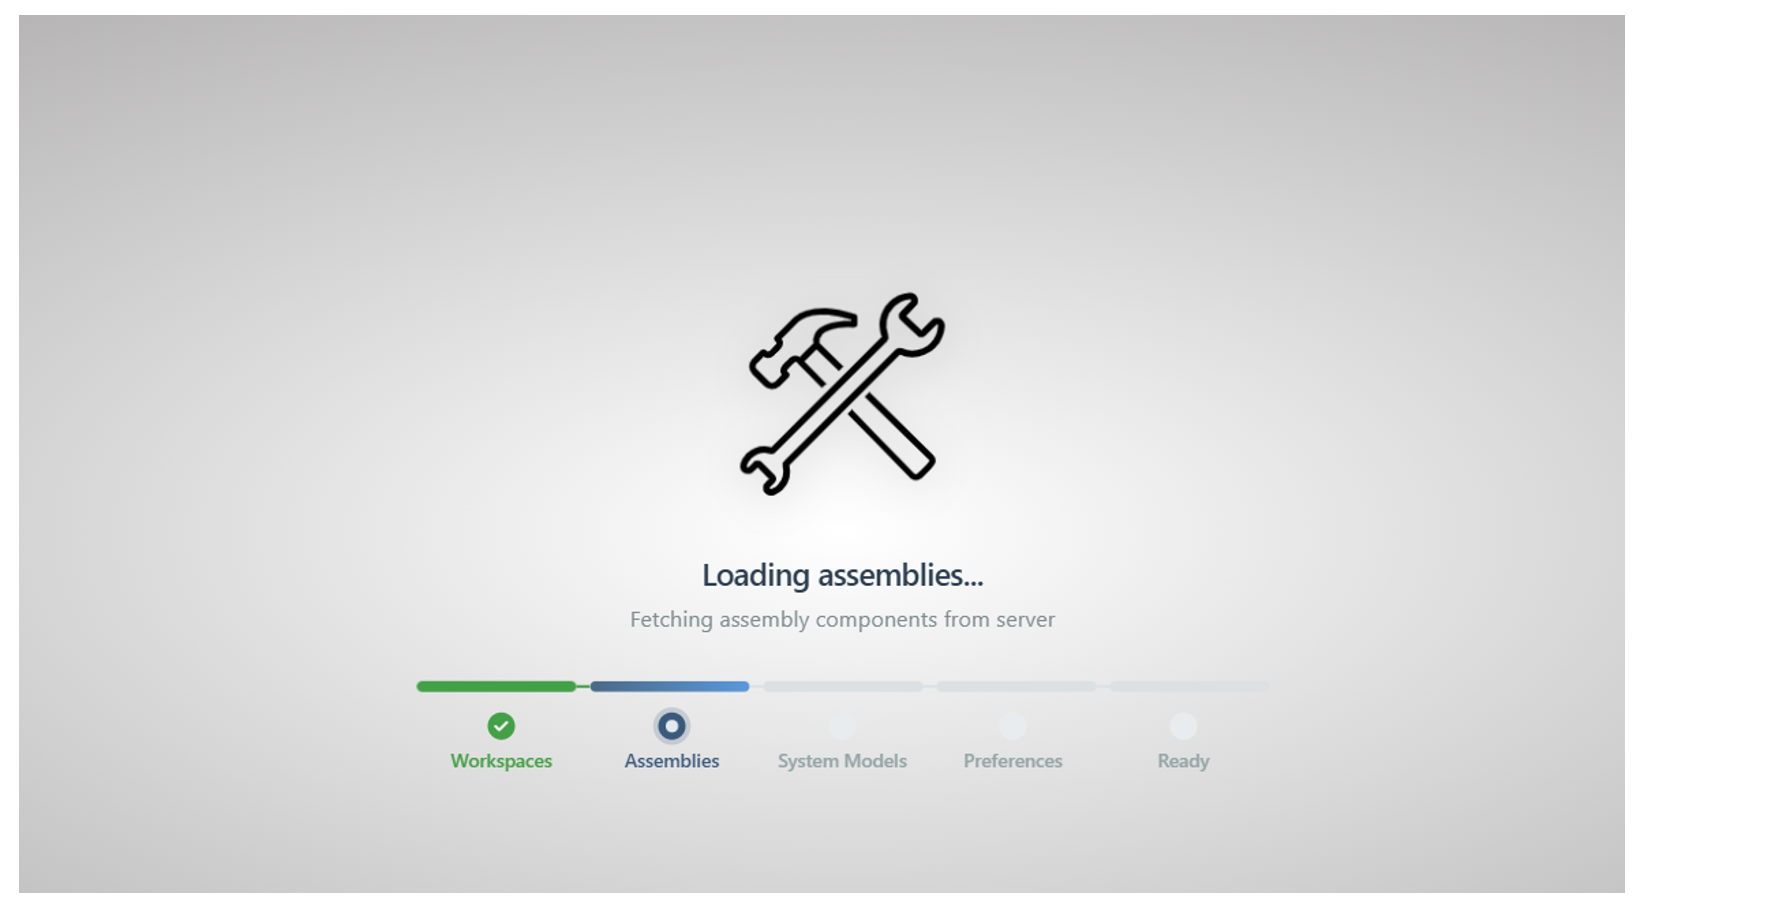Click the gray Preferences progress segment
1792x911 pixels.
1016,687
